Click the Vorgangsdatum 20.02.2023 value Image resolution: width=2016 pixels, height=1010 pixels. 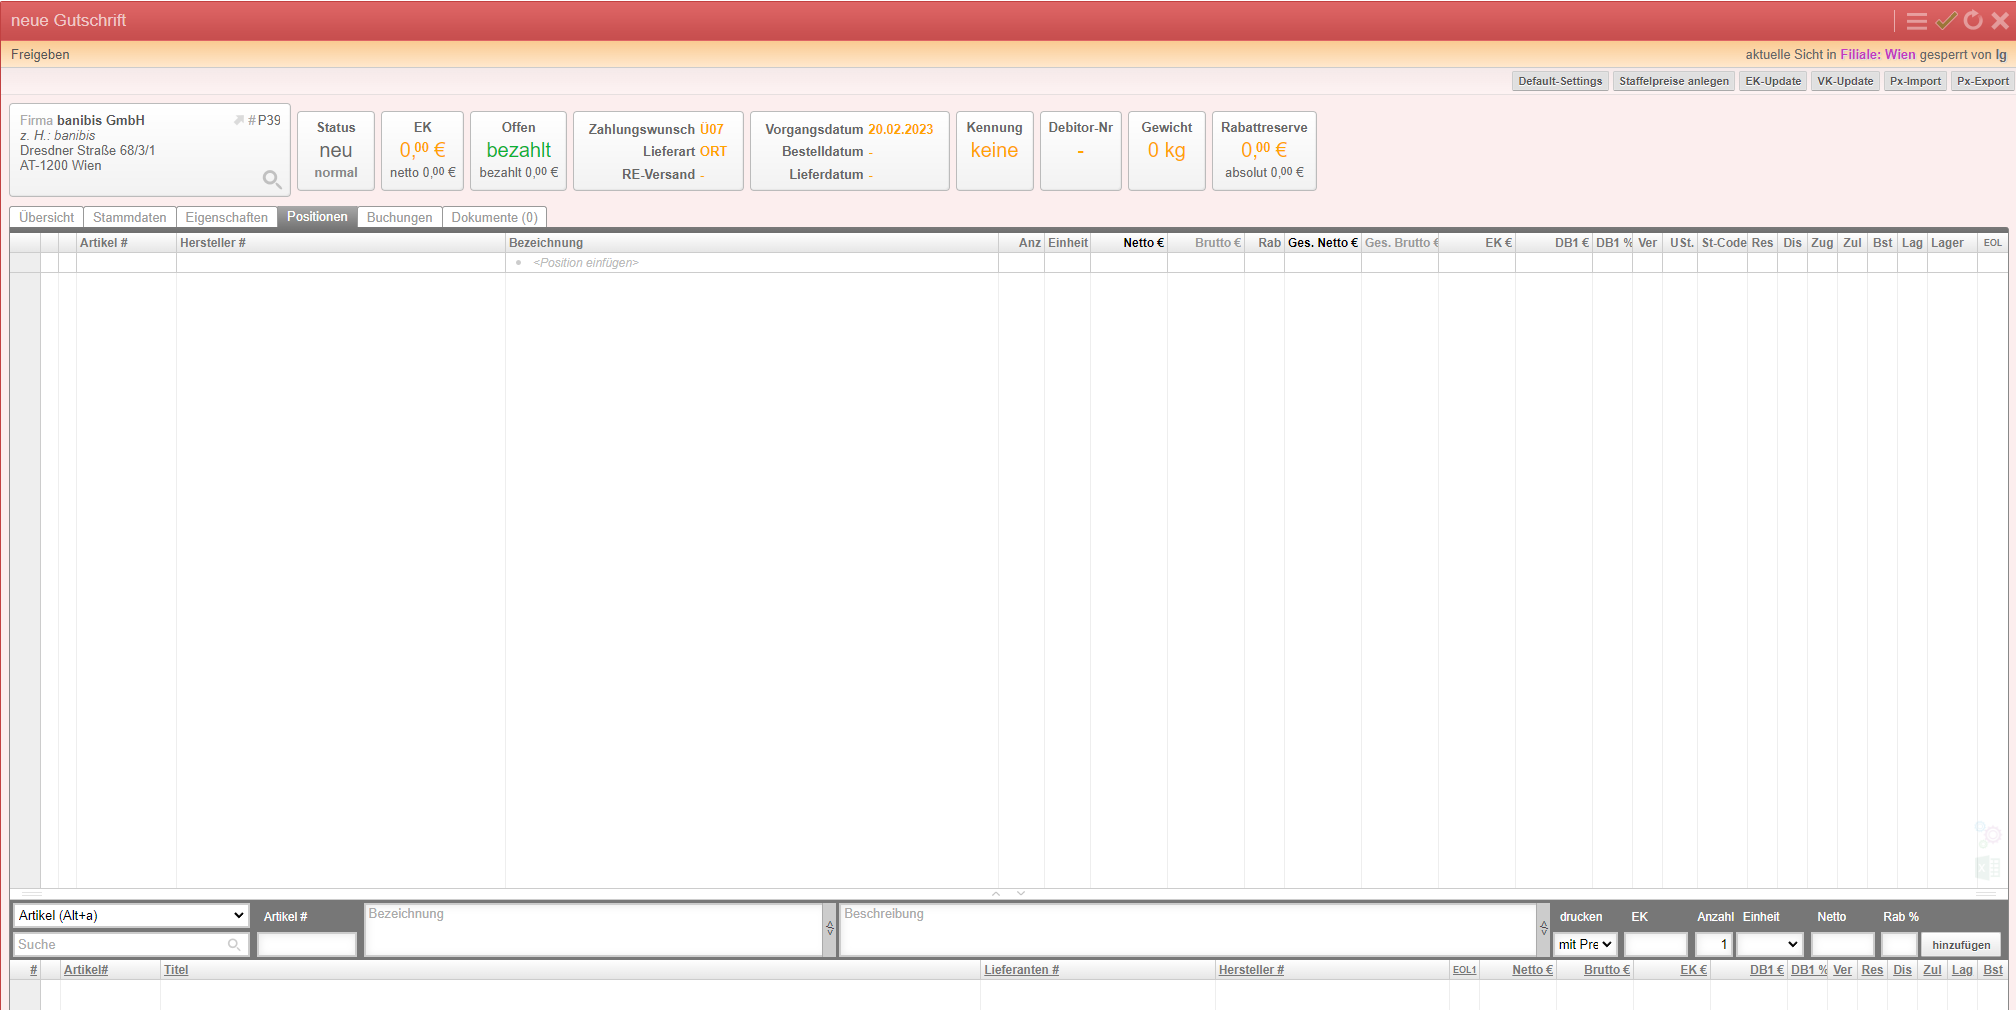(x=900, y=129)
